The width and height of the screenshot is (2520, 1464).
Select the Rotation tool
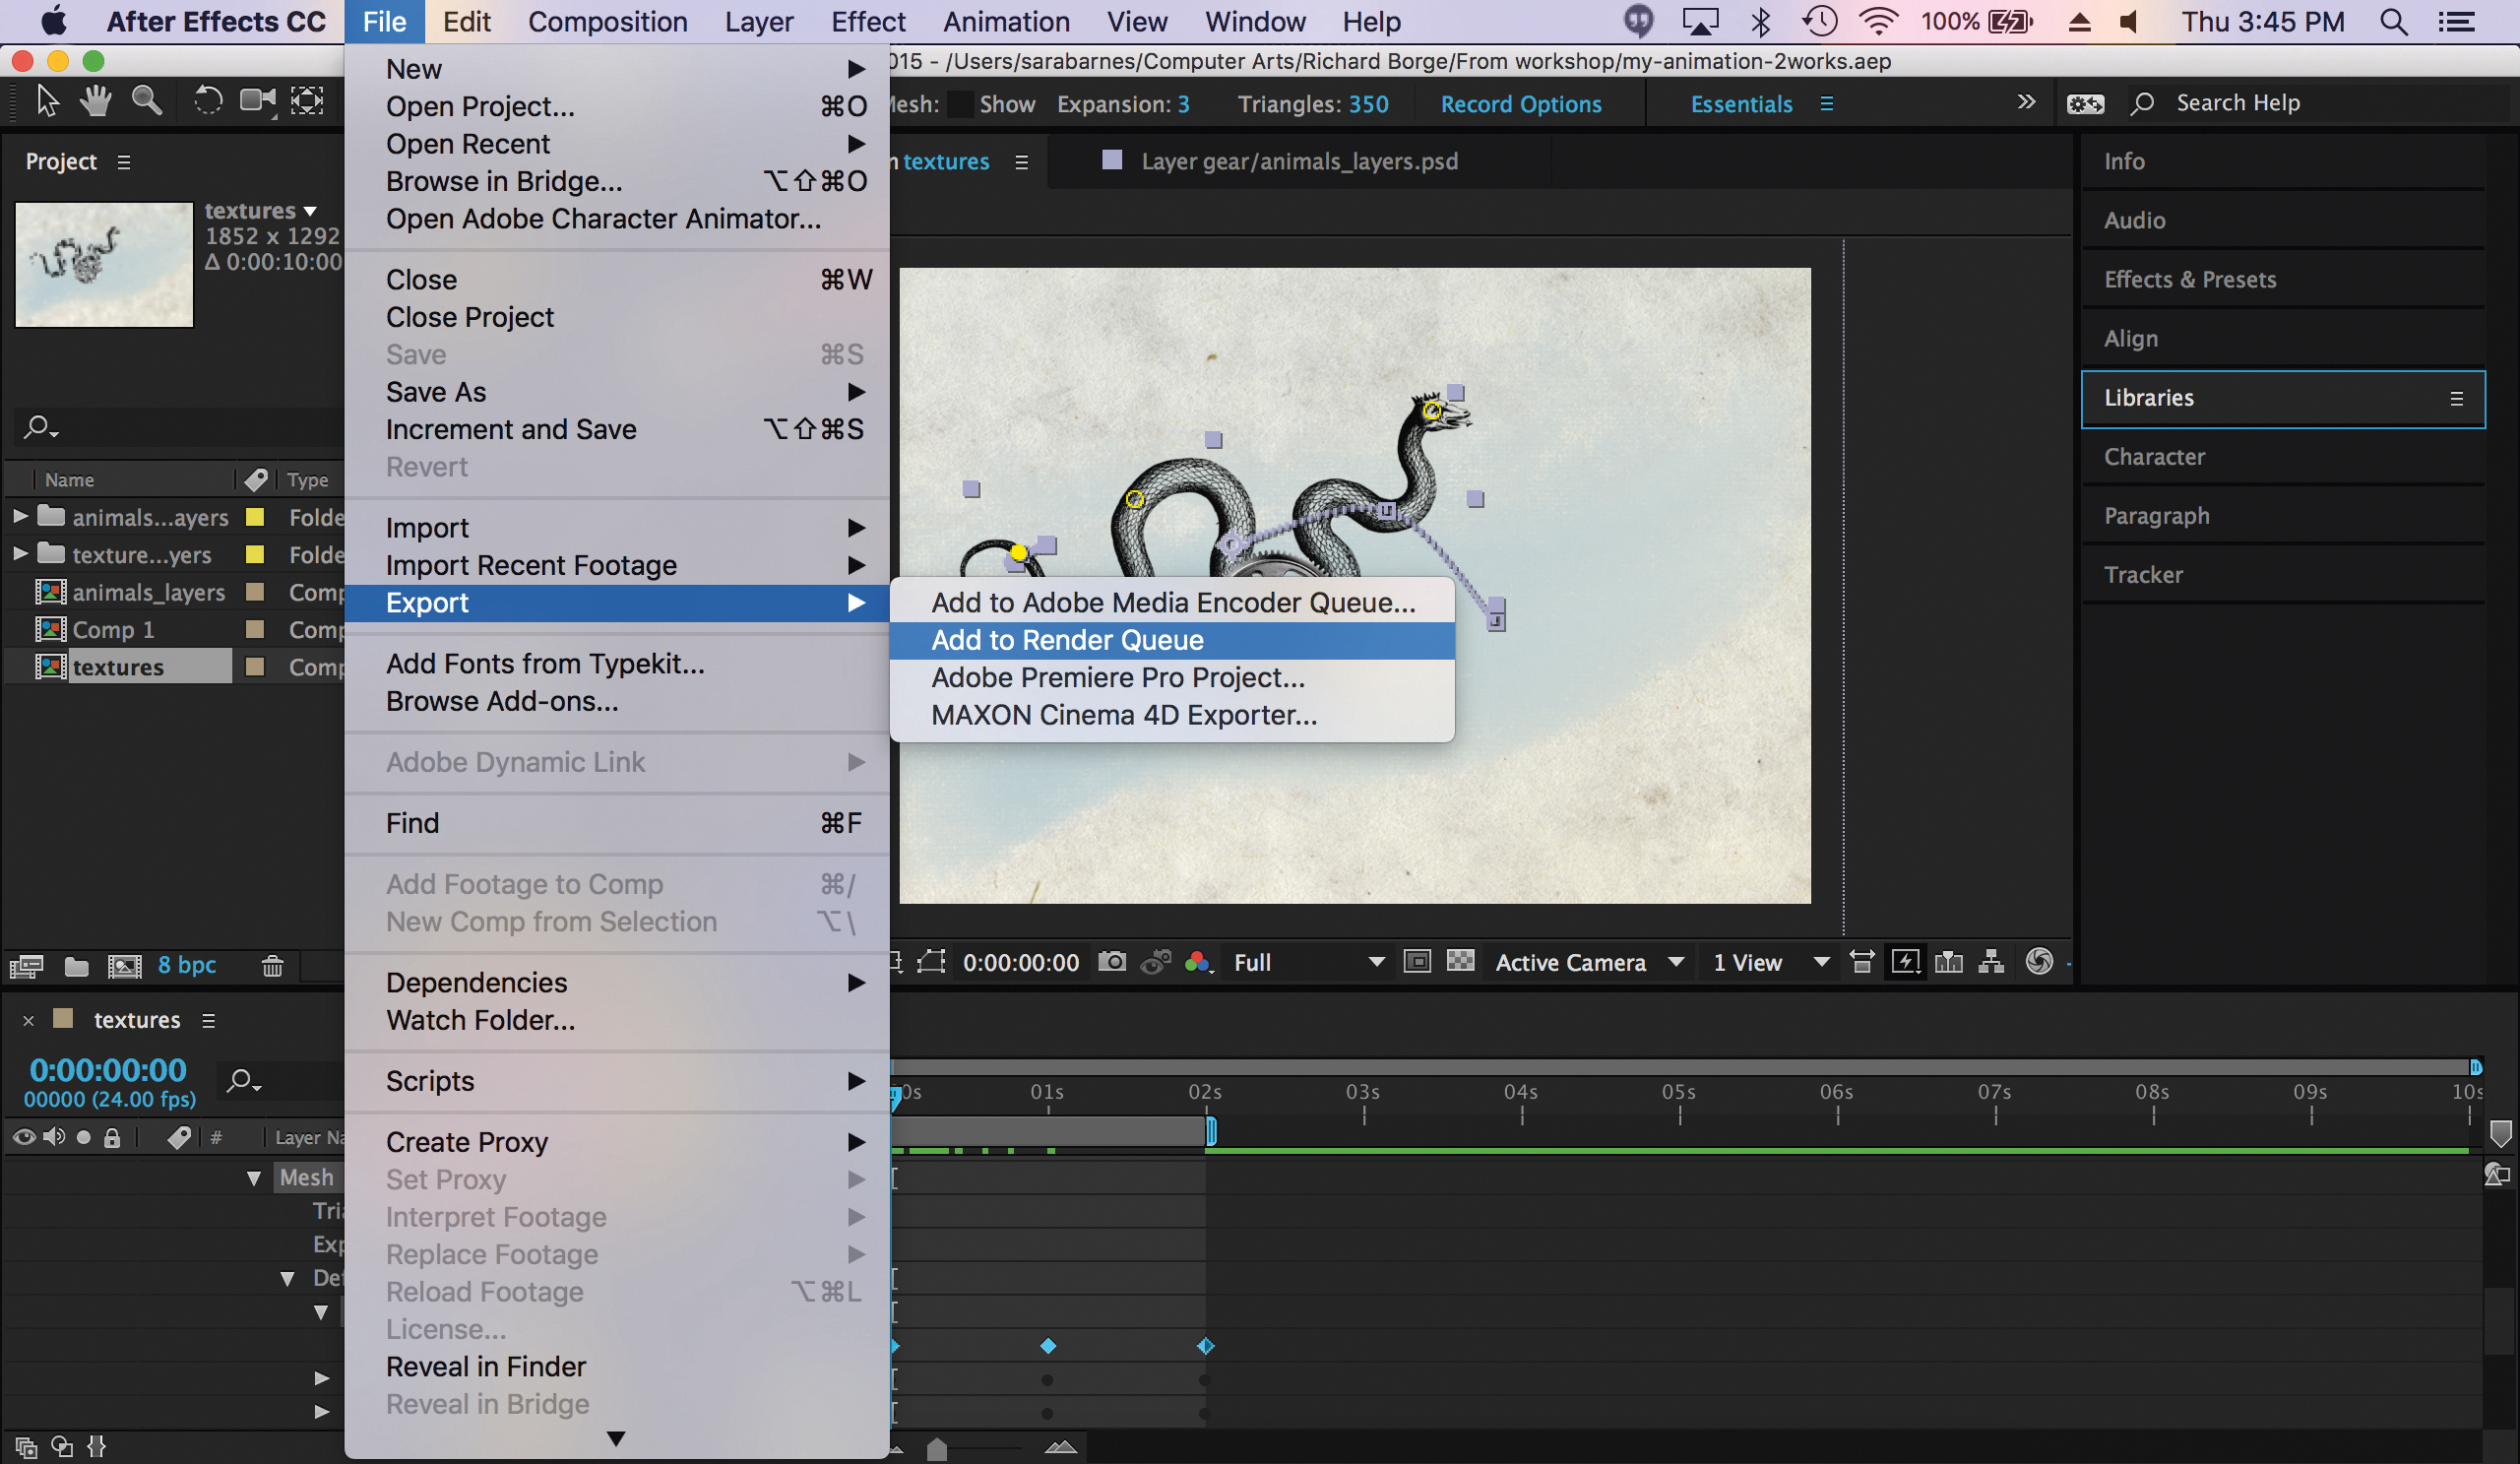click(x=207, y=101)
